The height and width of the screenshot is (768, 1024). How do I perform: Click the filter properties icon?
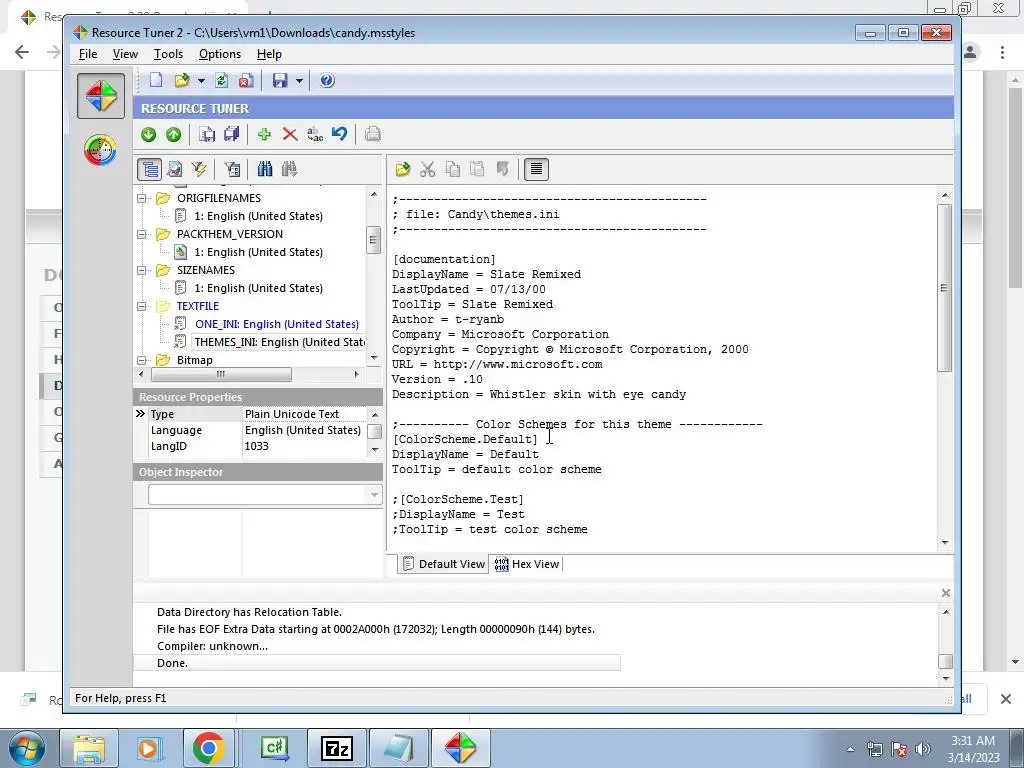click(x=232, y=169)
